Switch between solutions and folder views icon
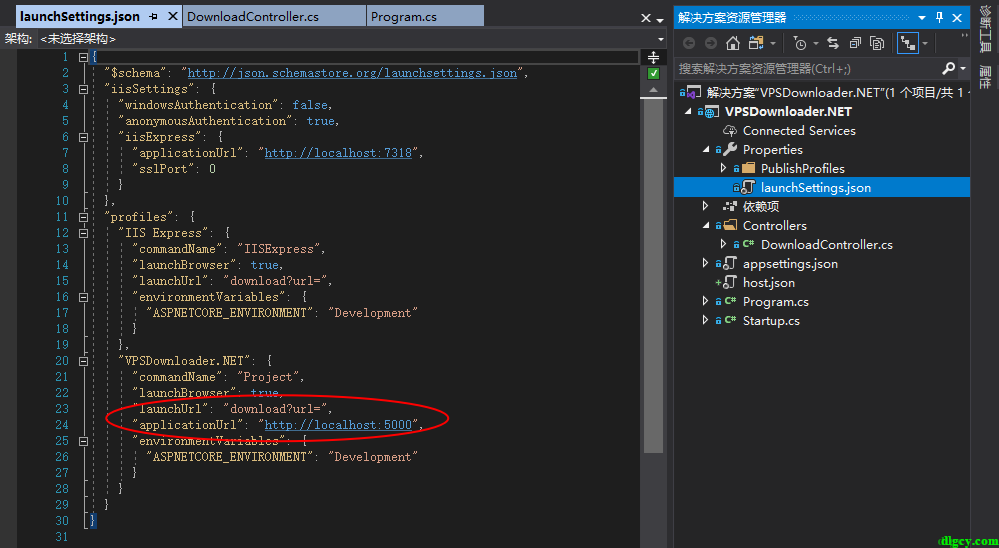The width and height of the screenshot is (999, 548). point(756,43)
